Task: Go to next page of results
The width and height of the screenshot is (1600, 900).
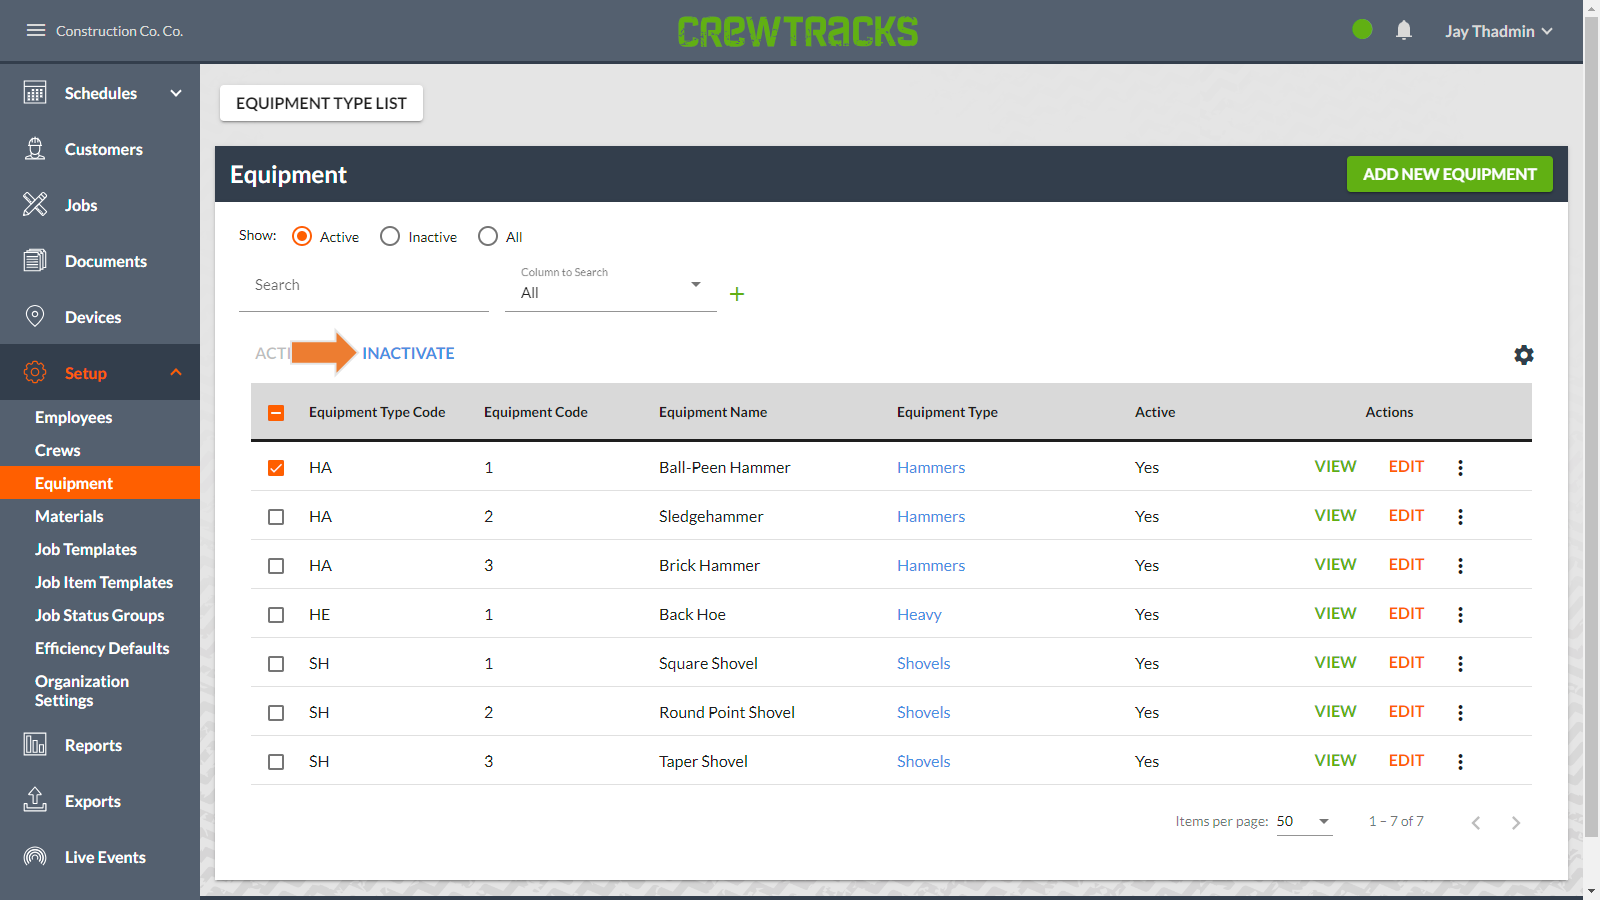Action: pos(1516,823)
